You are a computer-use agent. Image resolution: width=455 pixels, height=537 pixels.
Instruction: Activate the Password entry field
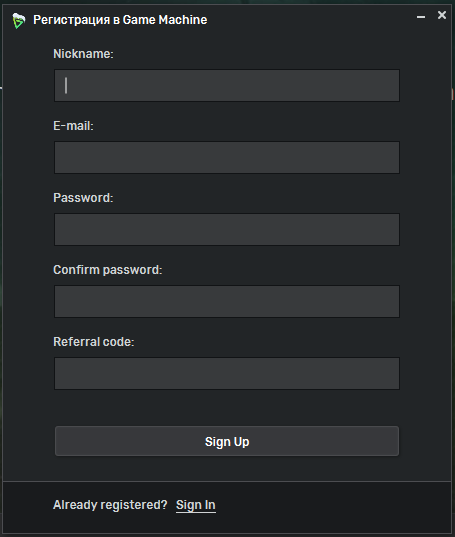coord(227,229)
